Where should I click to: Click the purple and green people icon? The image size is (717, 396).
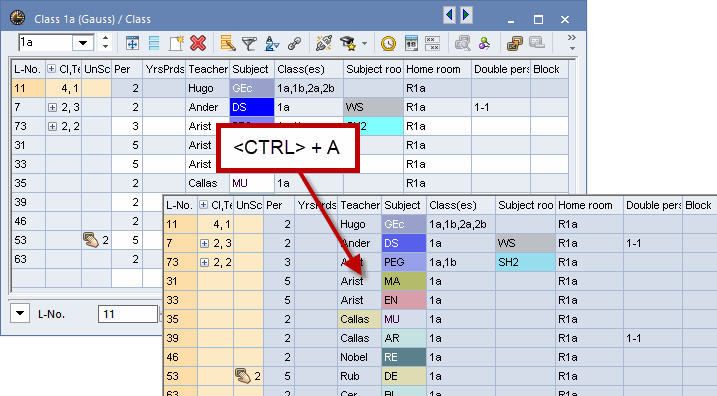pyautogui.click(x=484, y=43)
